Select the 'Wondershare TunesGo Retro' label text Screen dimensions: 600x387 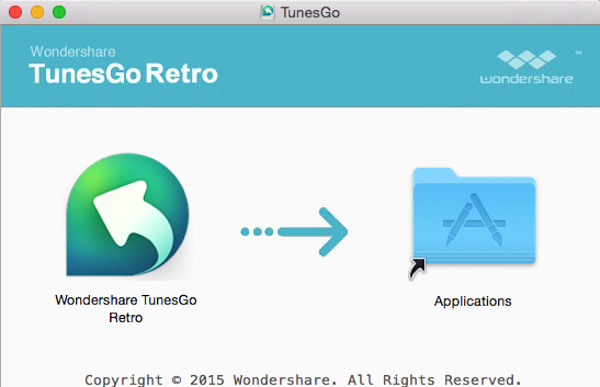(126, 309)
